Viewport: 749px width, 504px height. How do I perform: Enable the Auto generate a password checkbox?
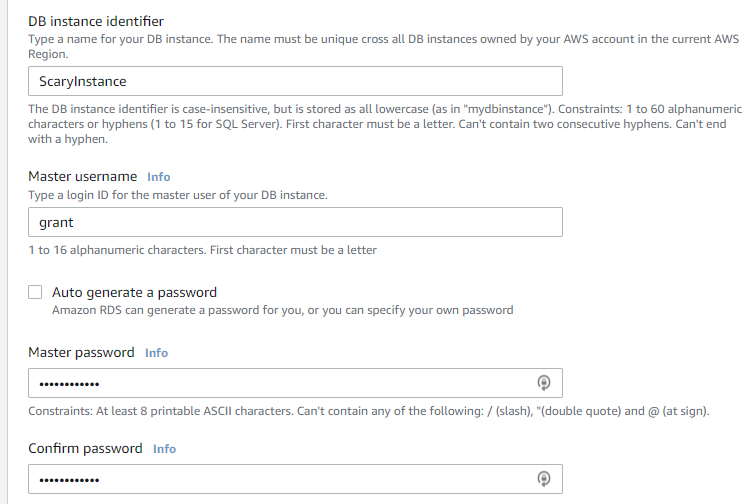click(x=35, y=292)
